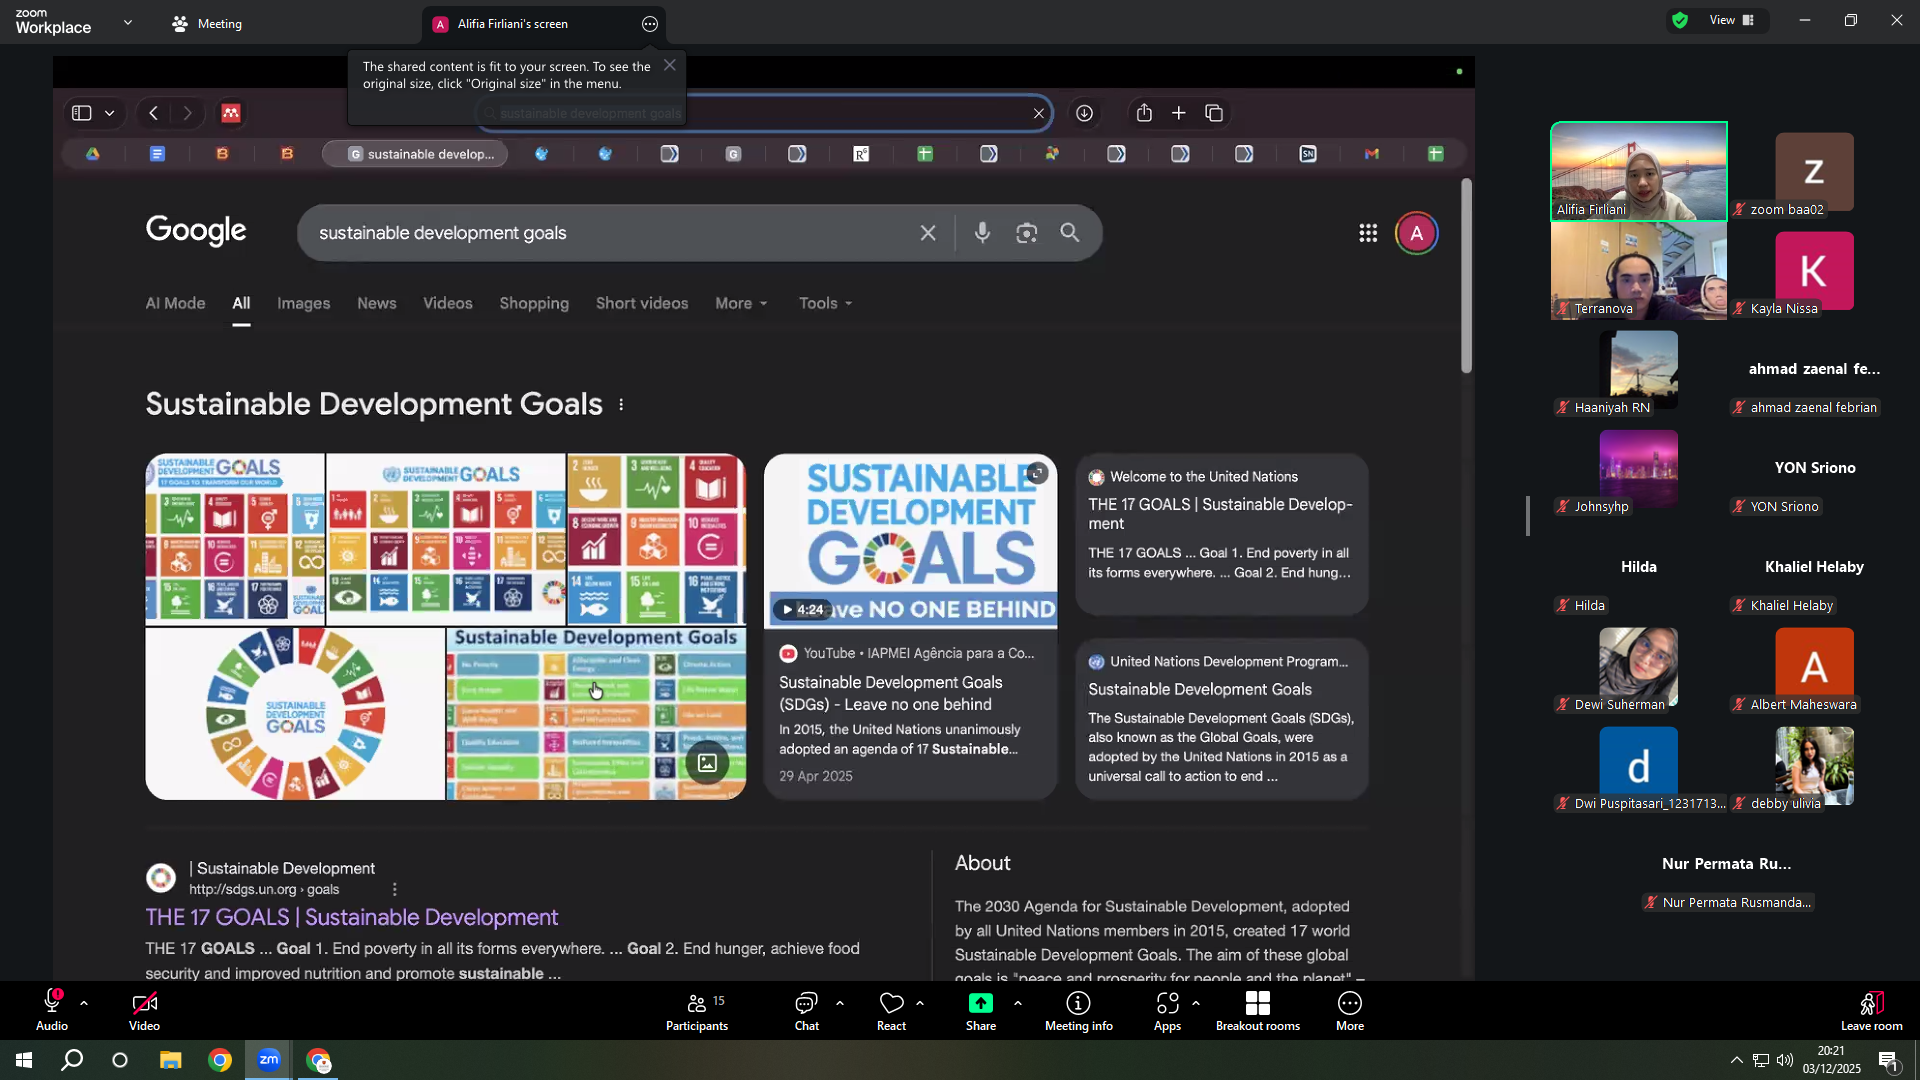Open Meeting info
The image size is (1920, 1080).
tap(1078, 1010)
